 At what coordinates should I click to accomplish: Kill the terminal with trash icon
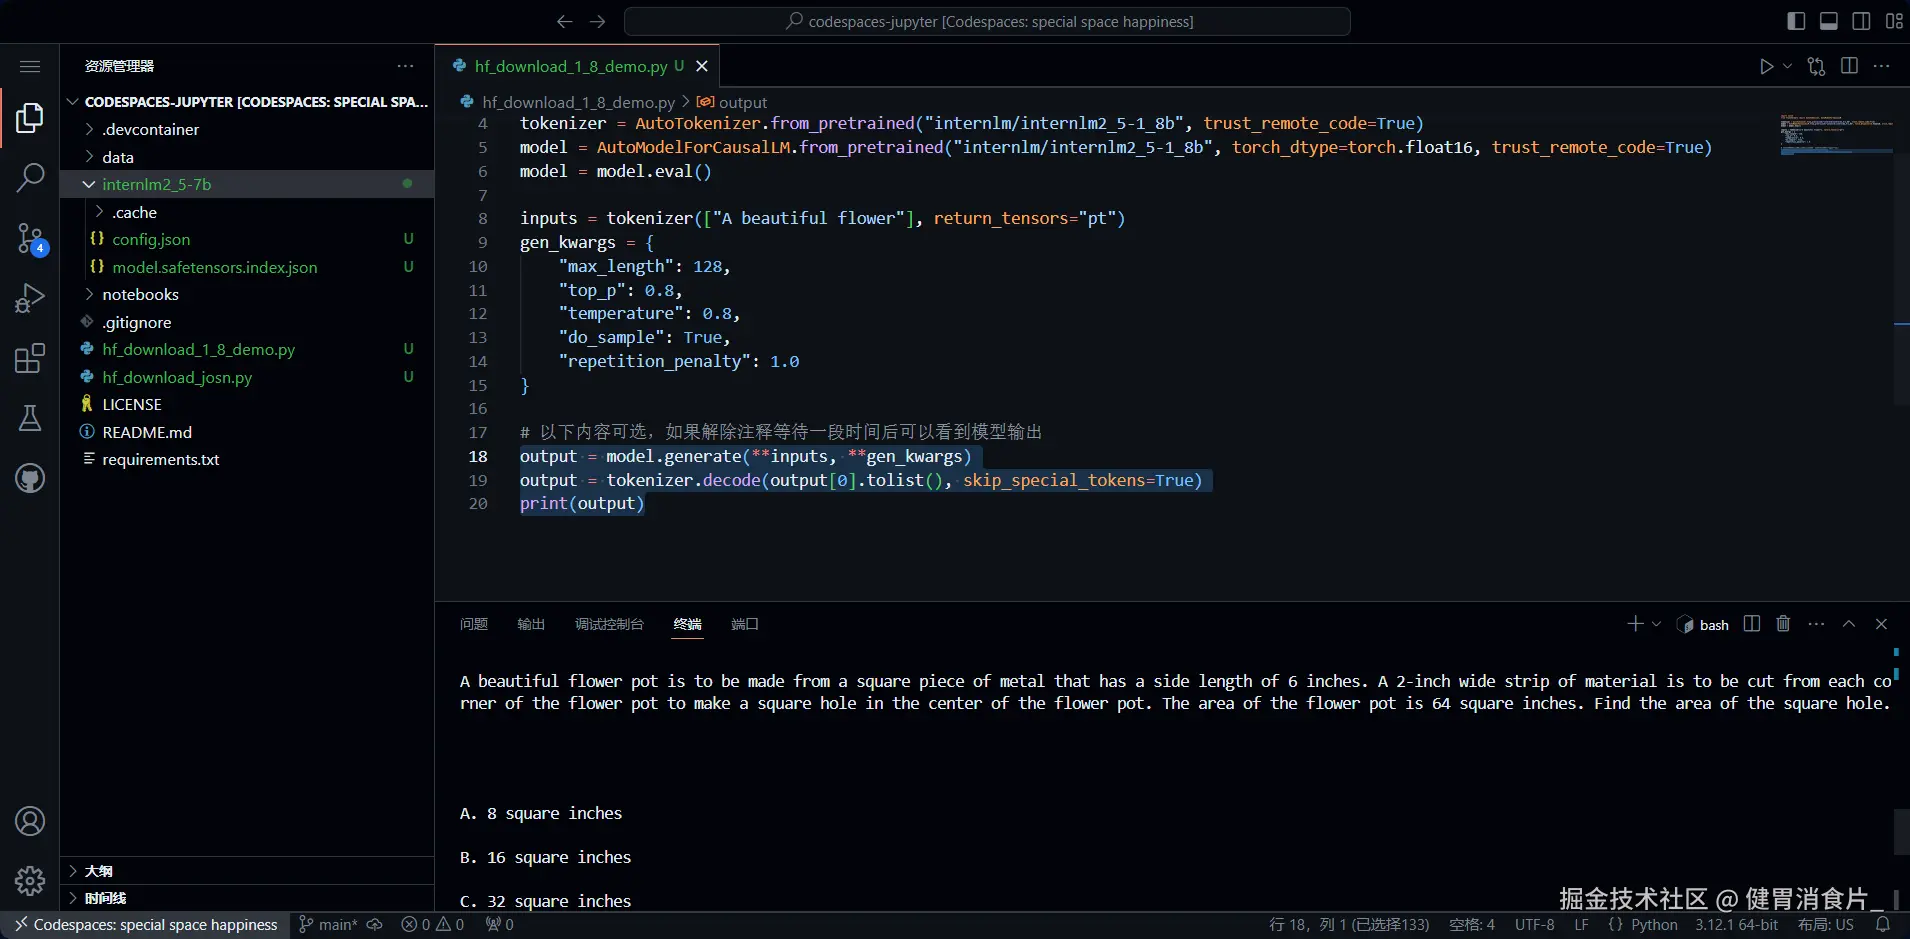(1783, 624)
